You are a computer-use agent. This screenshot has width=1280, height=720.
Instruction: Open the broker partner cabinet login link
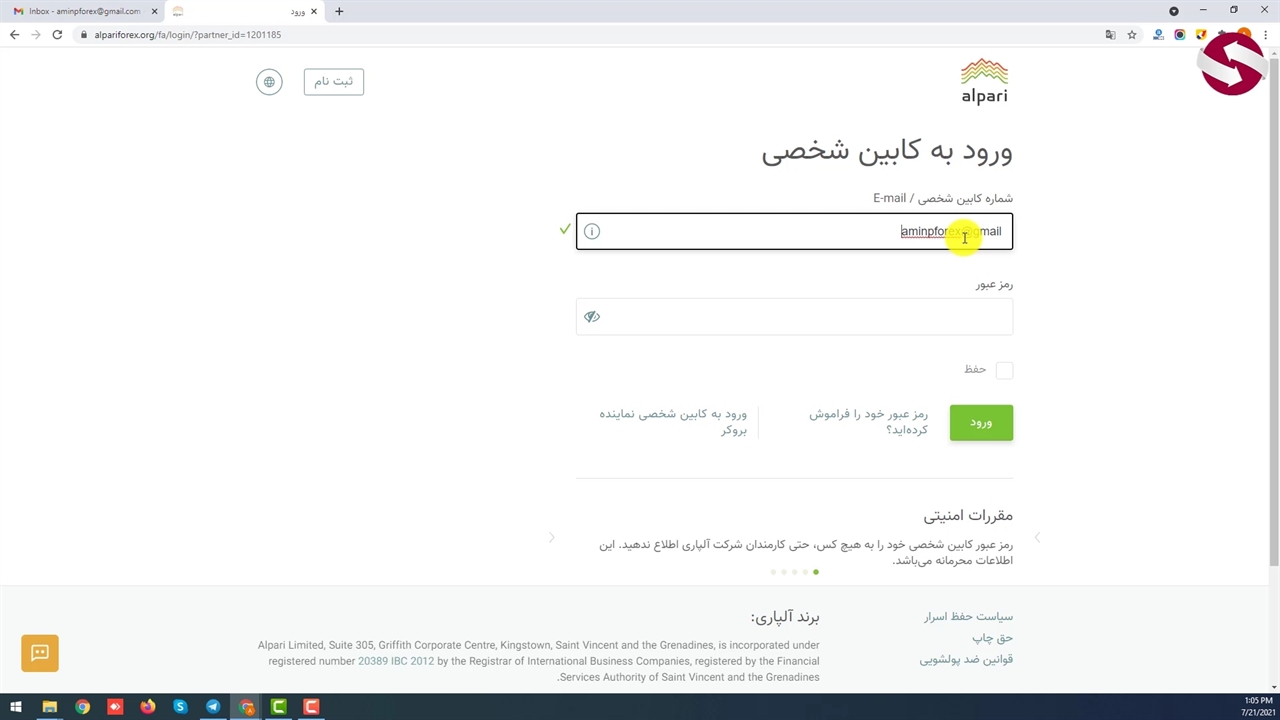pos(673,422)
